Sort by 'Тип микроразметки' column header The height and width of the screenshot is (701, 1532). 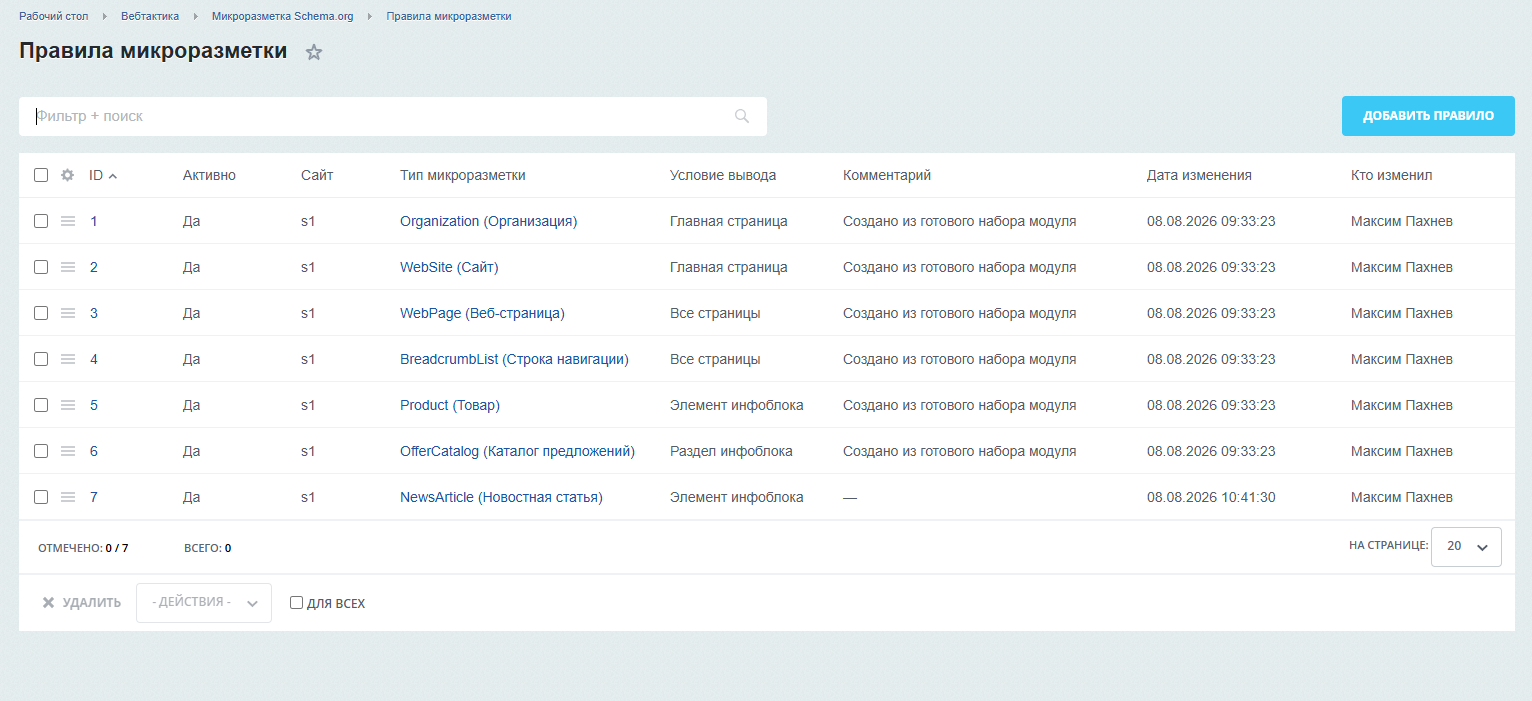(463, 175)
